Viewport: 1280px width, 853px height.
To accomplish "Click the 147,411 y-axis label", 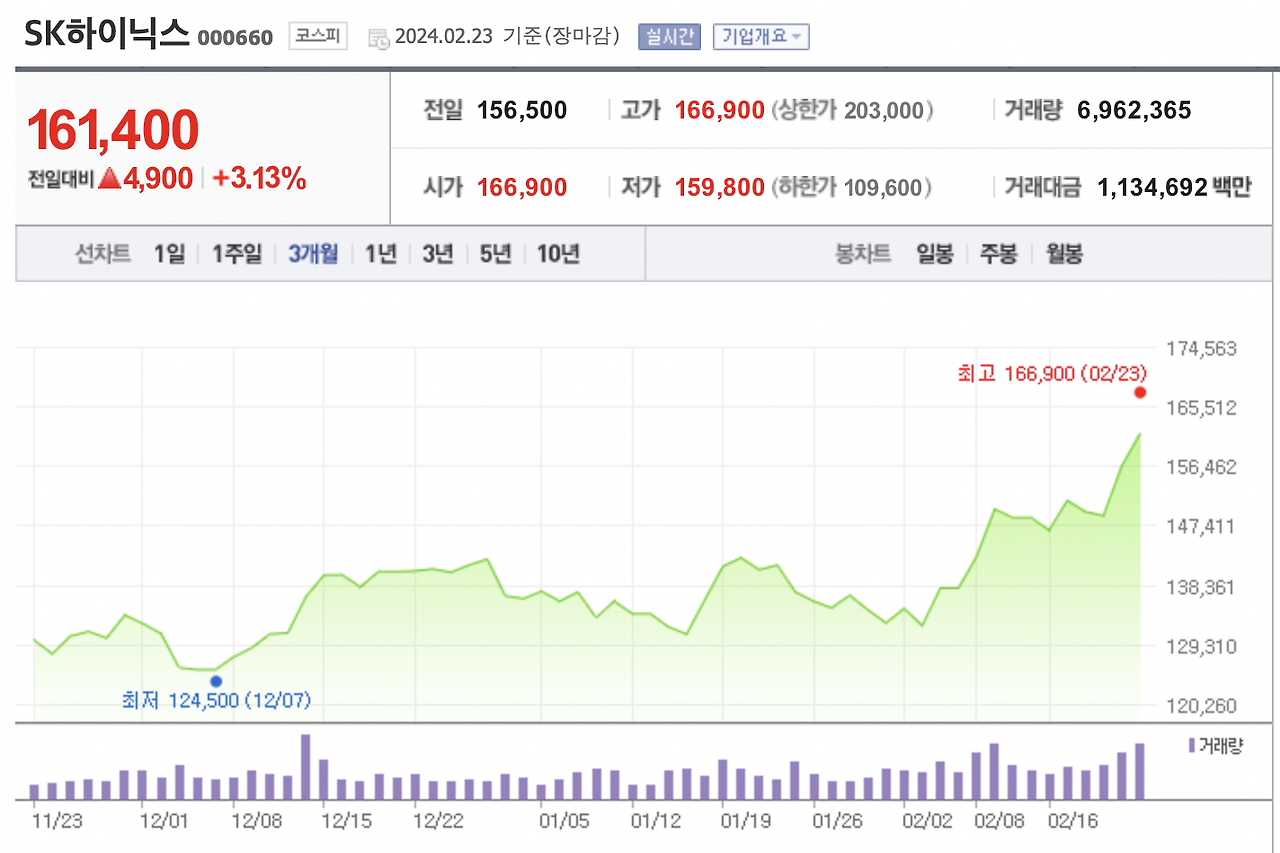I will point(1202,526).
